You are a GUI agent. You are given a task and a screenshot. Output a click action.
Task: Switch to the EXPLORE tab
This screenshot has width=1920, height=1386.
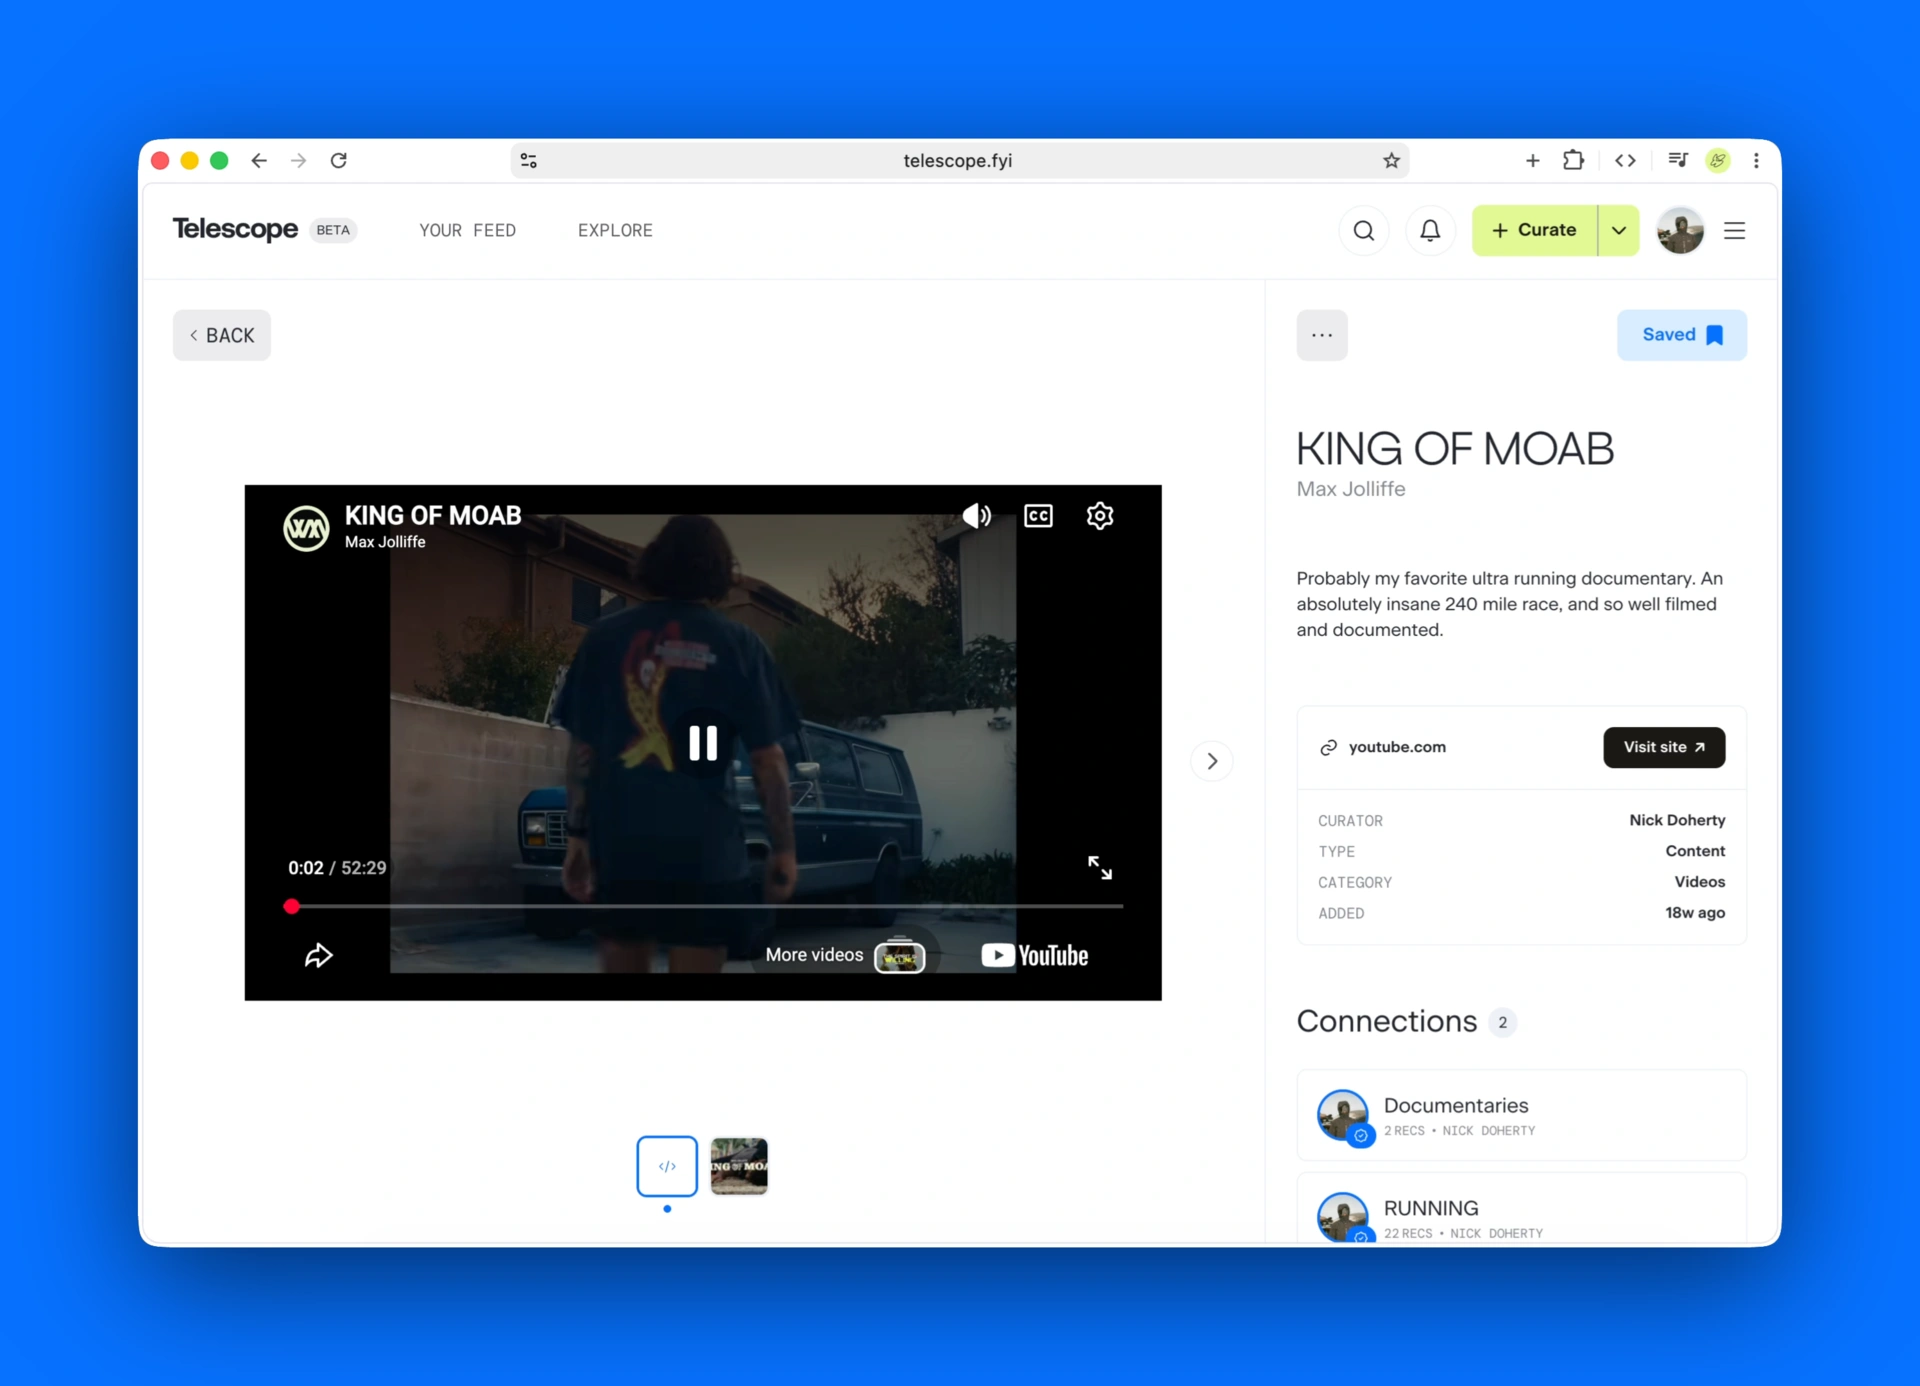coord(615,231)
